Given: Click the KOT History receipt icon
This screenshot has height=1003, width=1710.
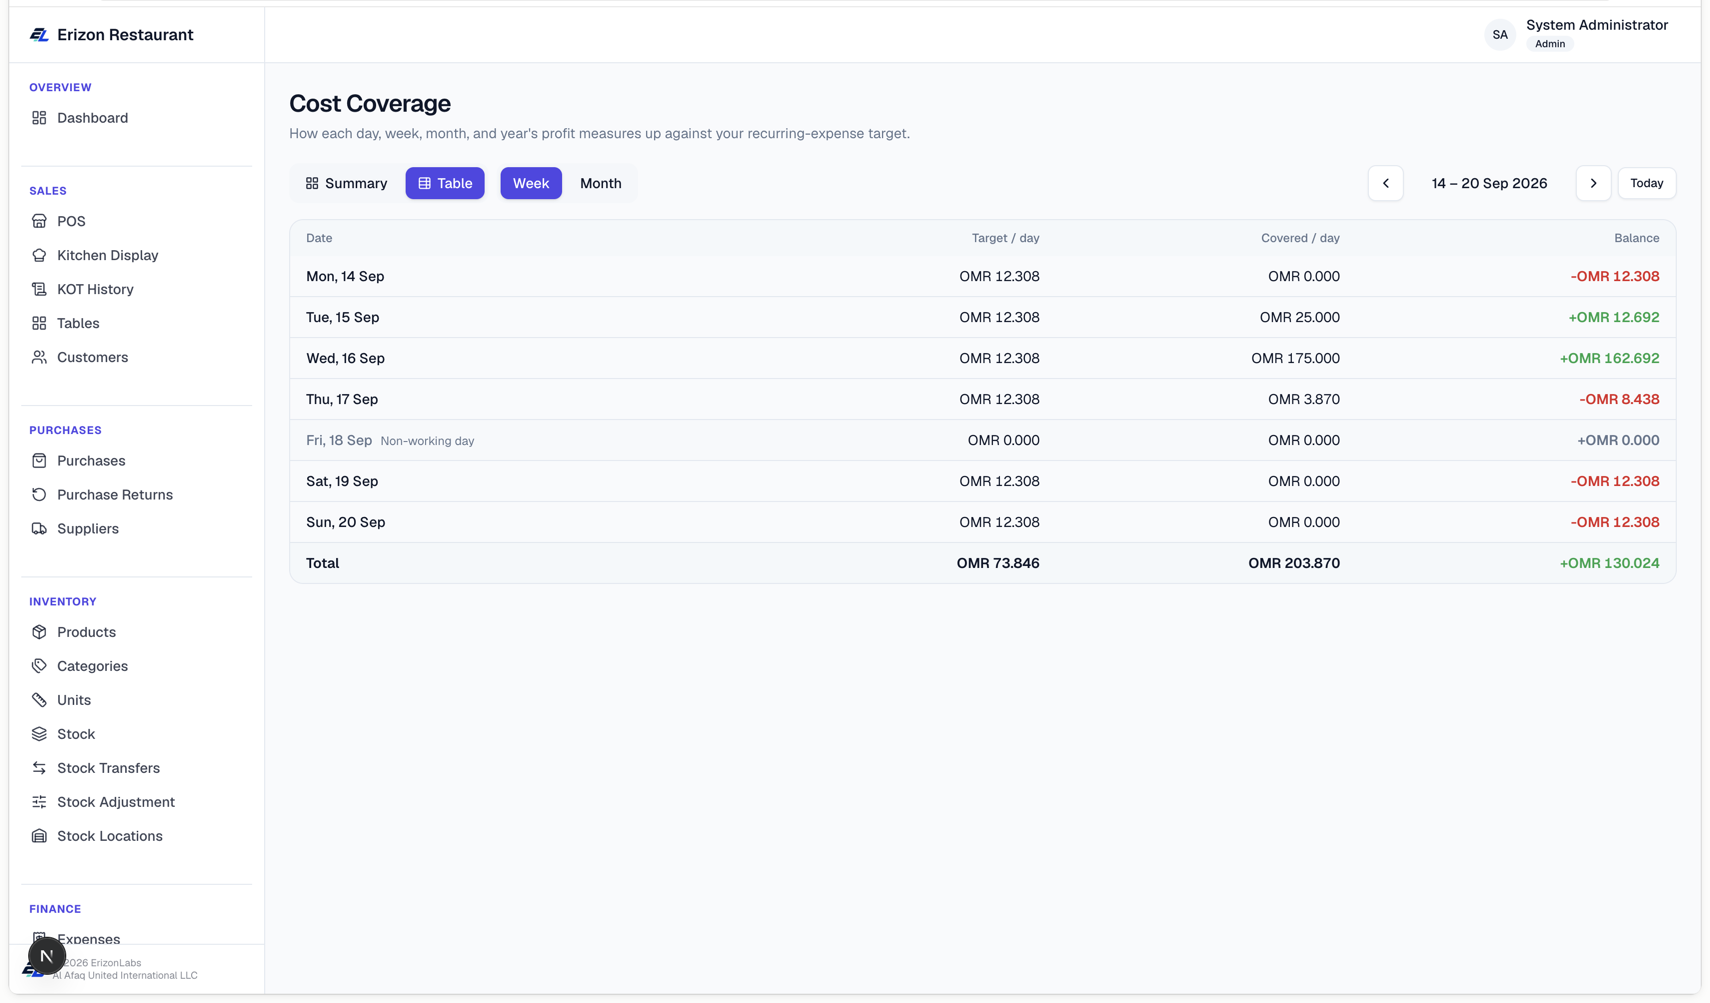Looking at the screenshot, I should tap(39, 289).
